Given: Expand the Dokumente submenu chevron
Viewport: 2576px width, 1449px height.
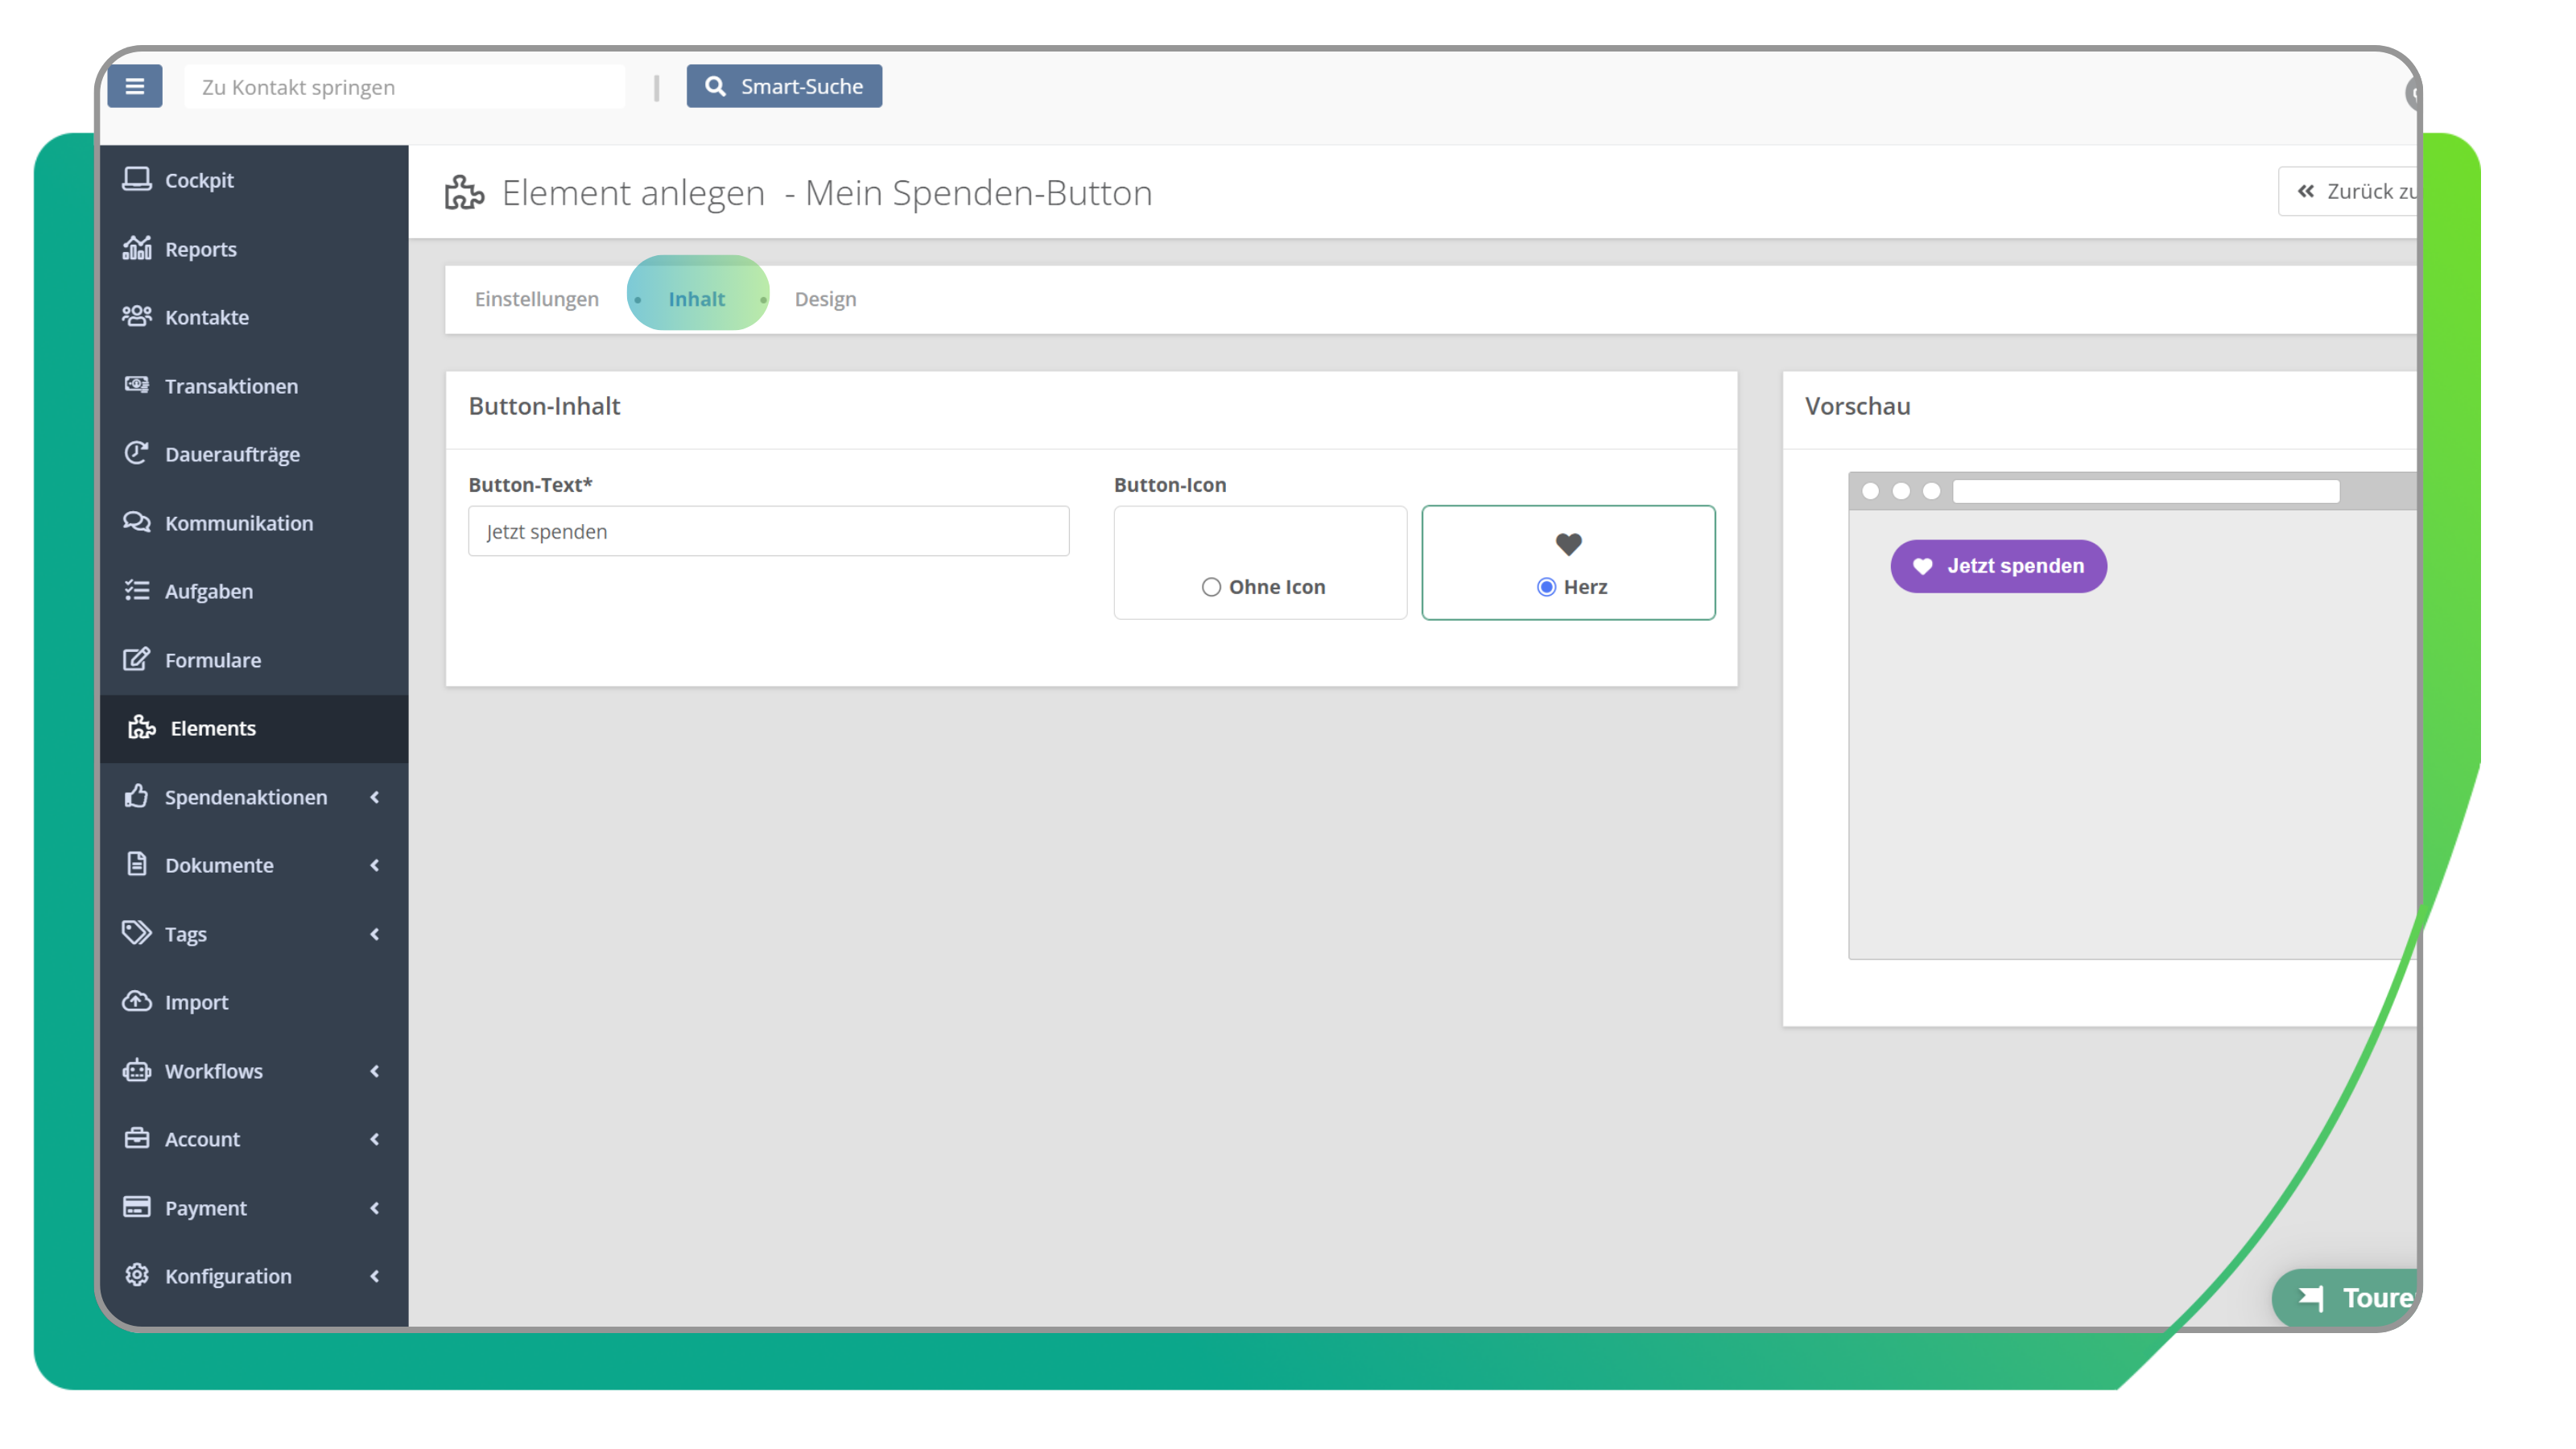Looking at the screenshot, I should coord(375,865).
